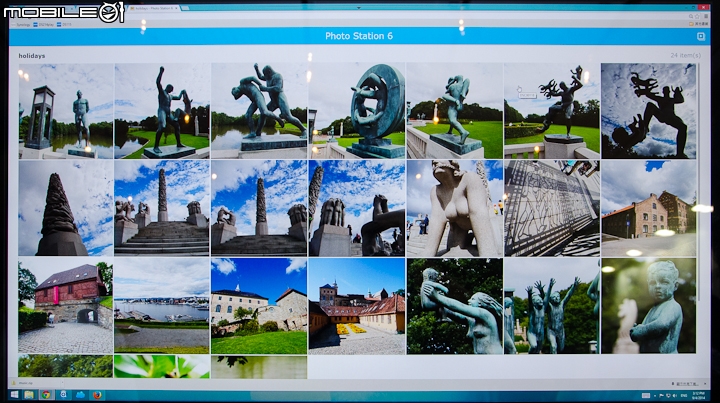Open a new browser tab
Viewport: 720px width, 403px height.
186,8
